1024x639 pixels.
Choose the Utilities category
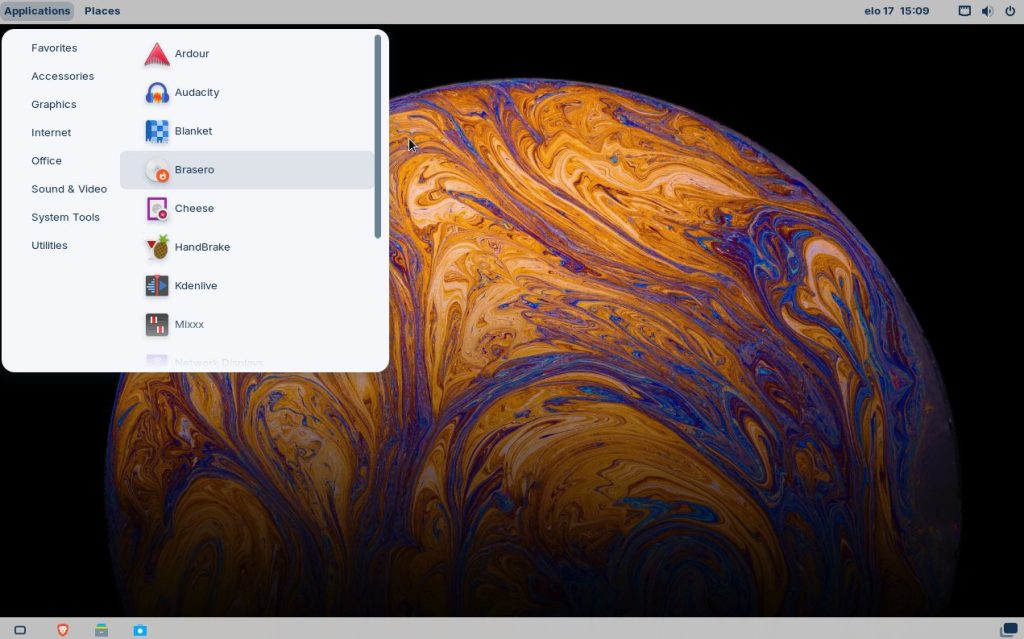point(50,245)
